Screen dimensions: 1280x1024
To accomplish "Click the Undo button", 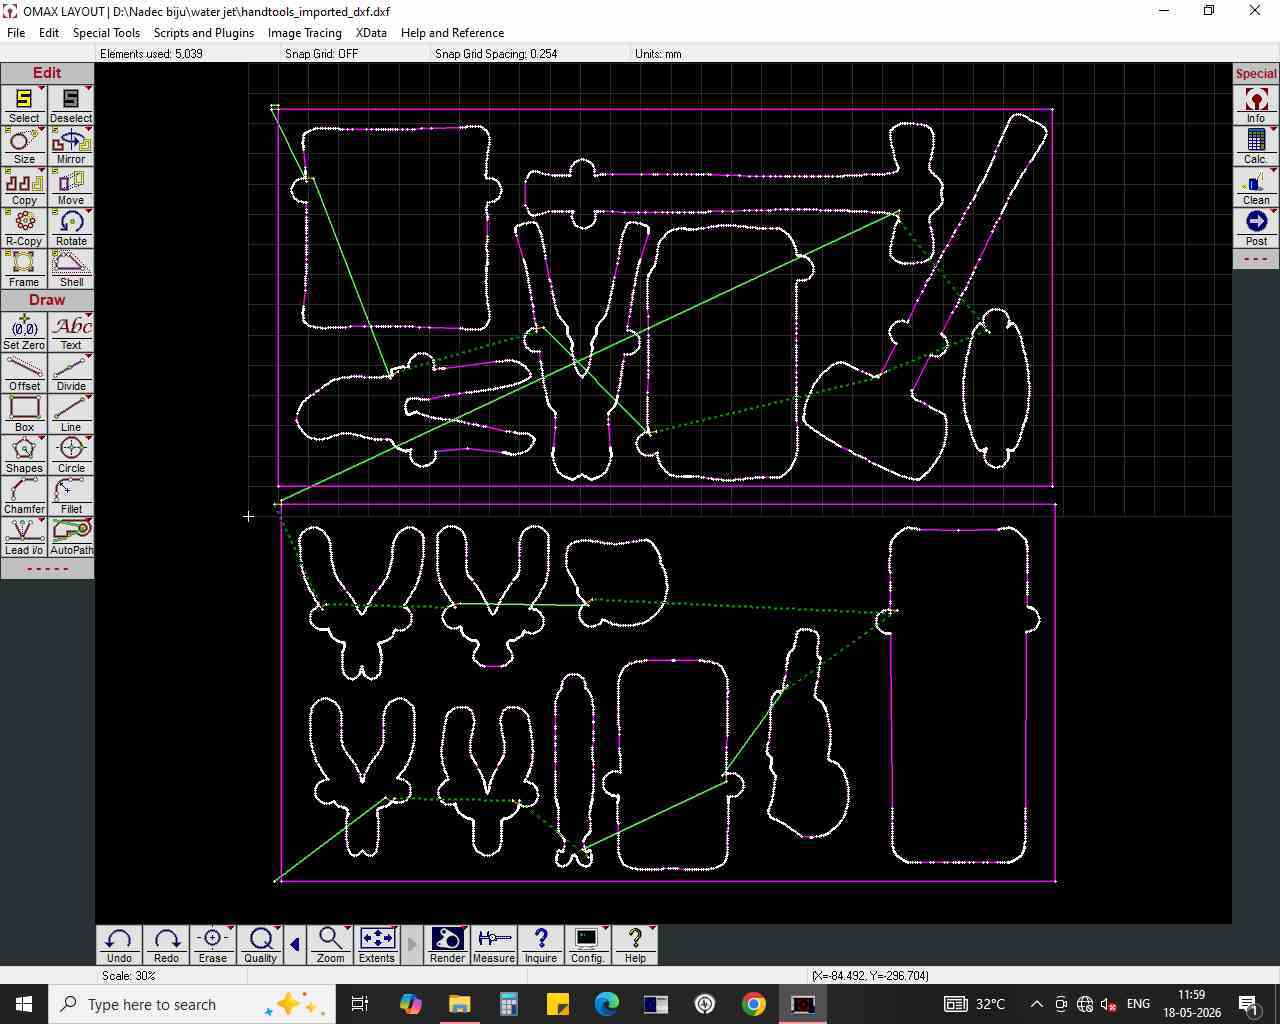I will [119, 945].
